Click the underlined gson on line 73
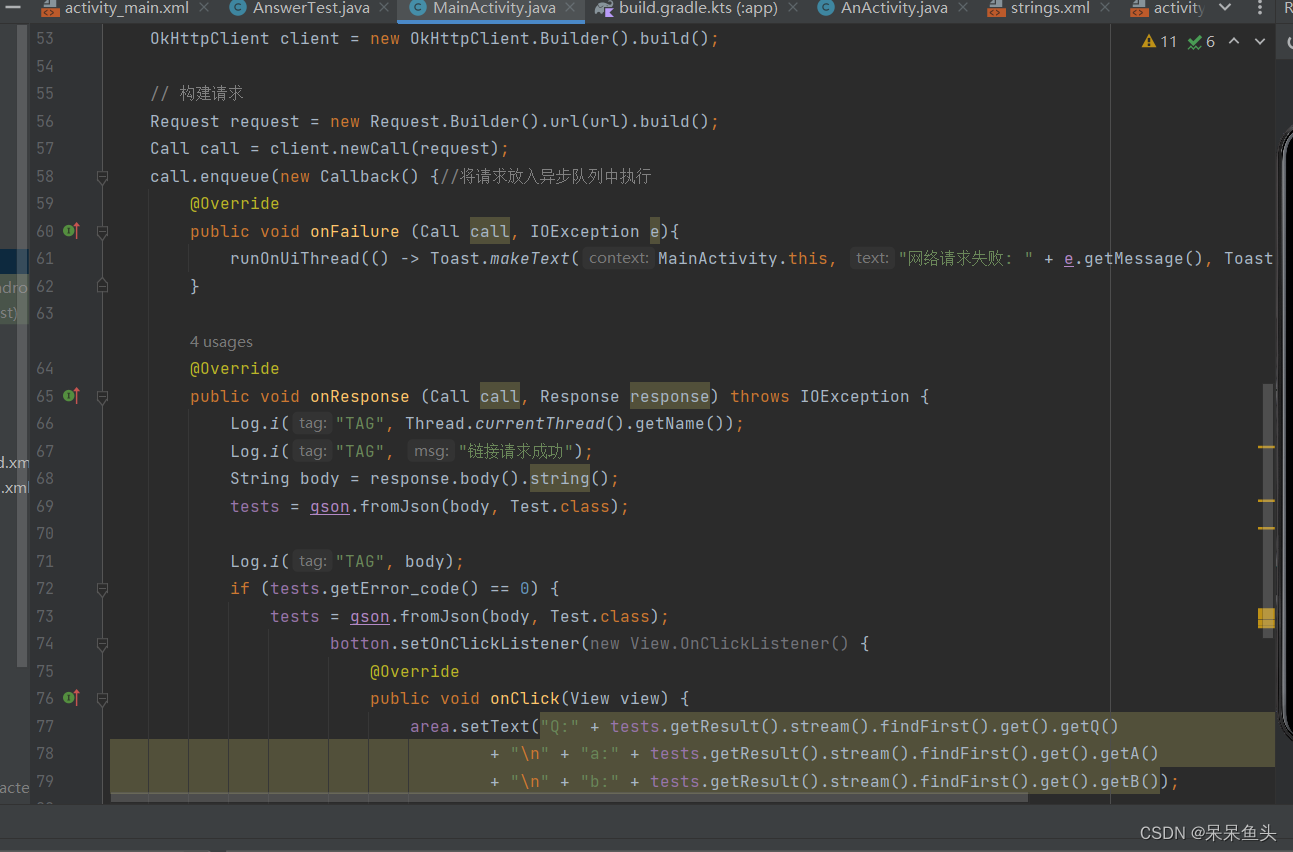 (370, 616)
